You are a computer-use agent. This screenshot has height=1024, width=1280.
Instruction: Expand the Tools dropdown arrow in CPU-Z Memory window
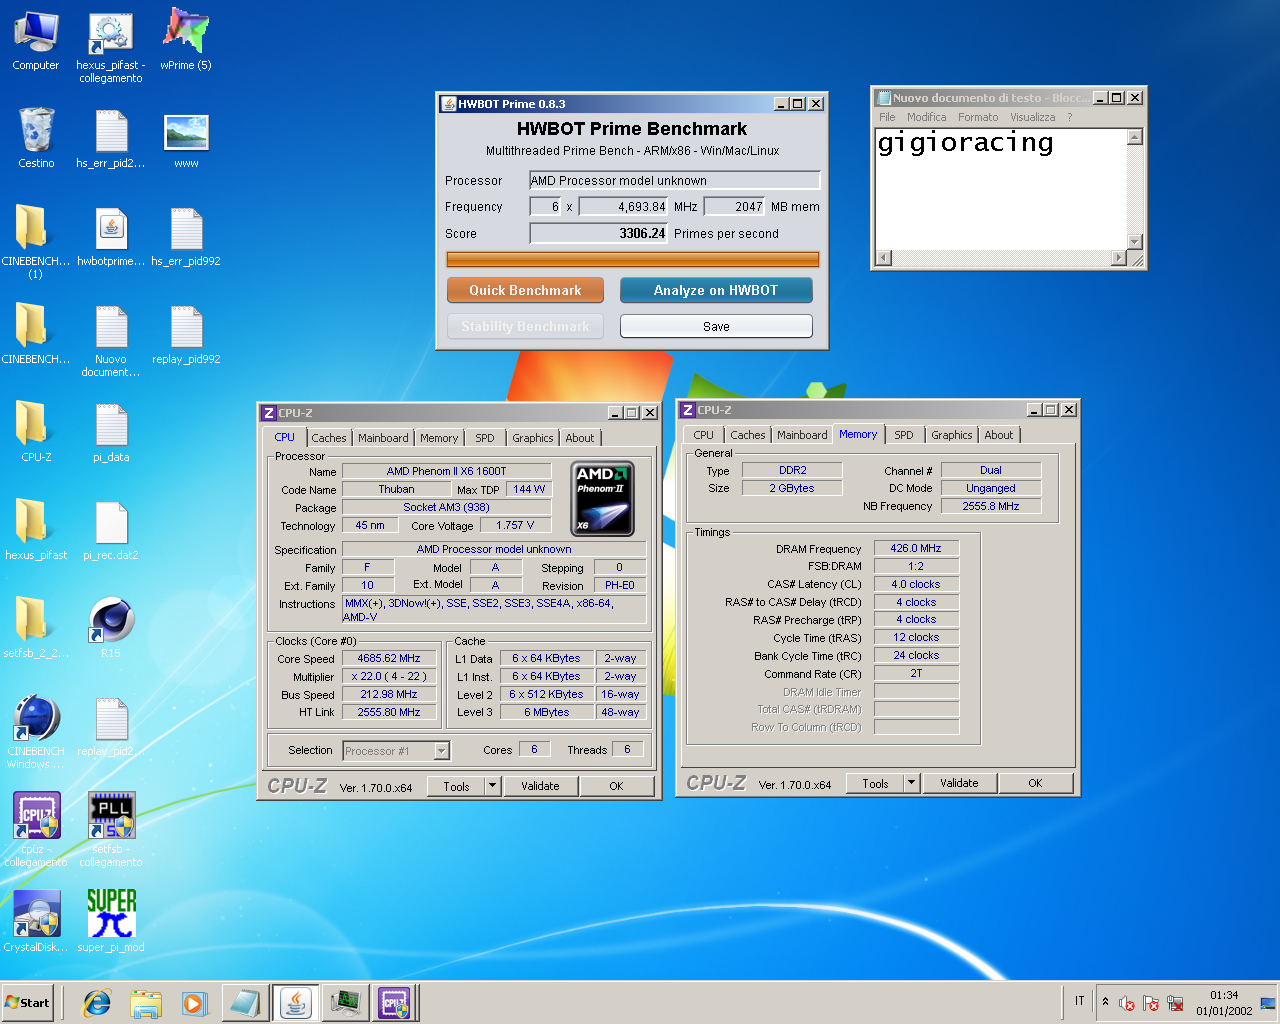pos(911,783)
